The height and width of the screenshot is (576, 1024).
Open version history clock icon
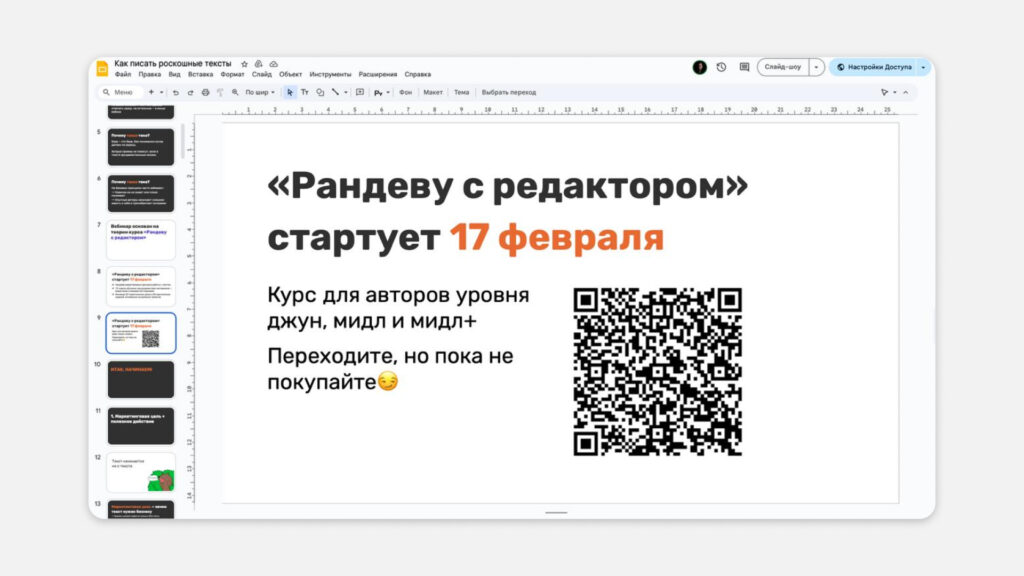point(722,67)
